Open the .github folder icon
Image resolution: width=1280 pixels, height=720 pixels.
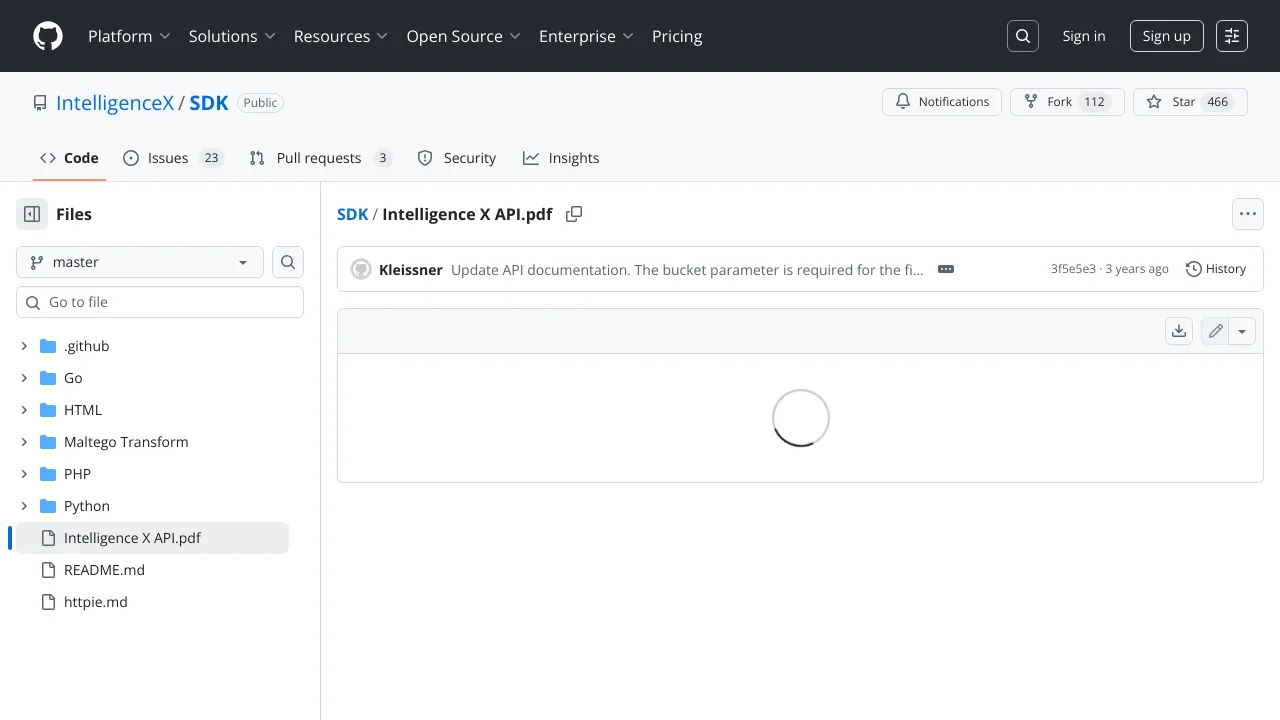pos(48,346)
